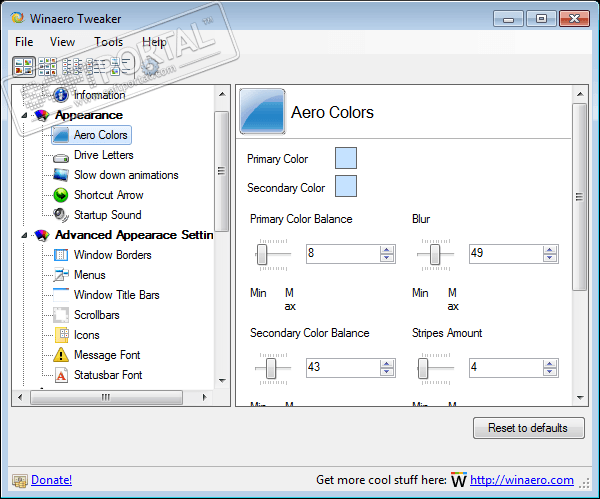Select Startup Sound in the tree

[x=108, y=215]
